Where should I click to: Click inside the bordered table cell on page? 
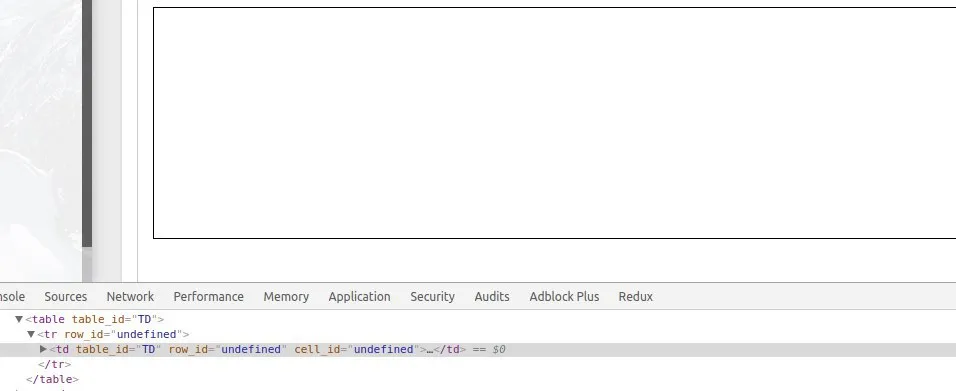coord(554,123)
